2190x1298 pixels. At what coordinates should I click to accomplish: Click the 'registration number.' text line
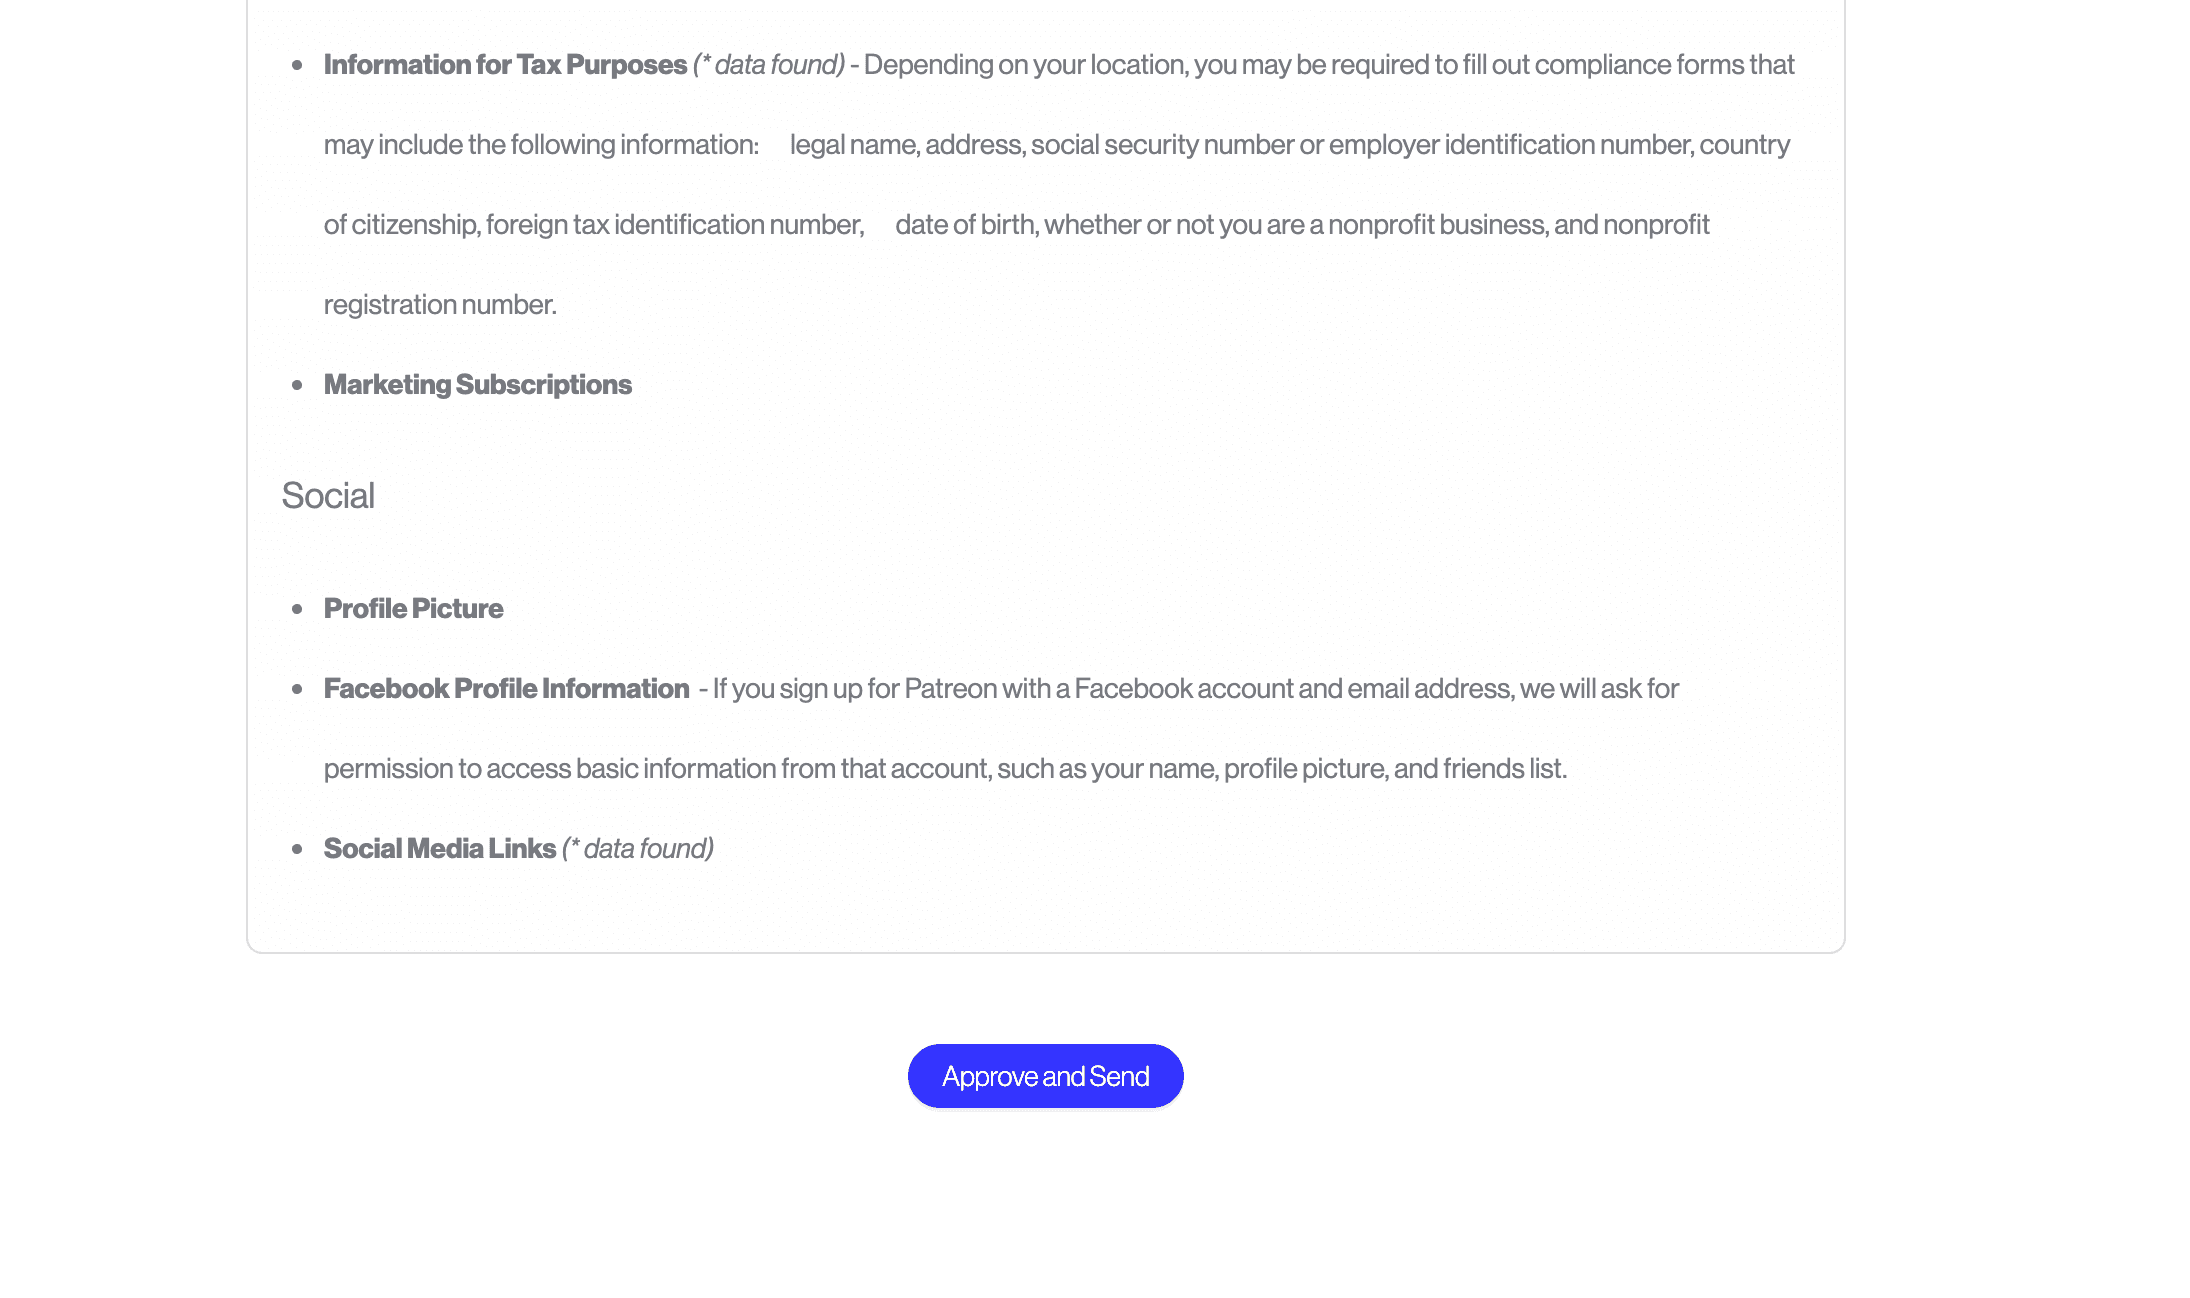(440, 305)
